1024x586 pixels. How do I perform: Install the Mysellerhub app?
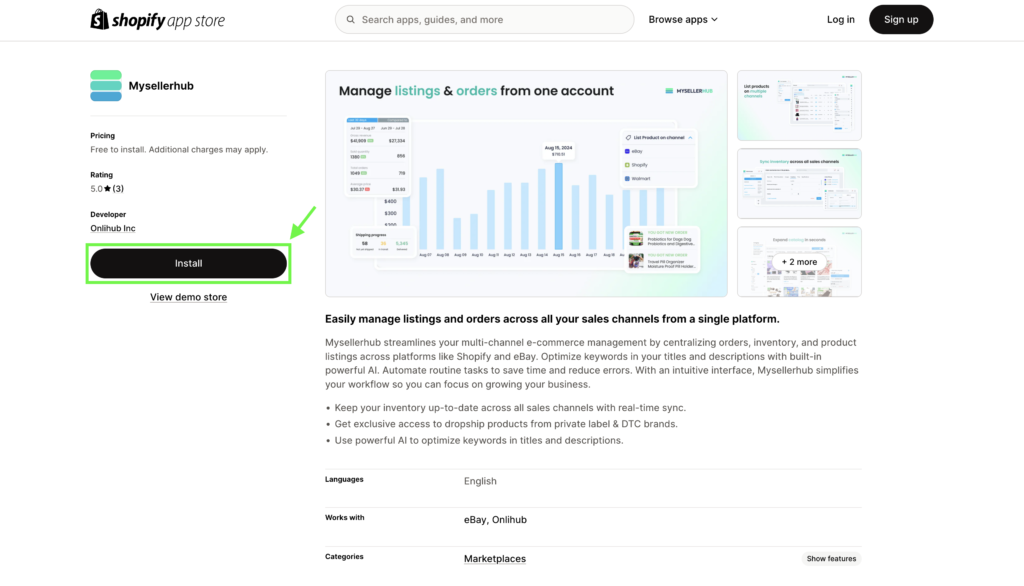pos(188,263)
